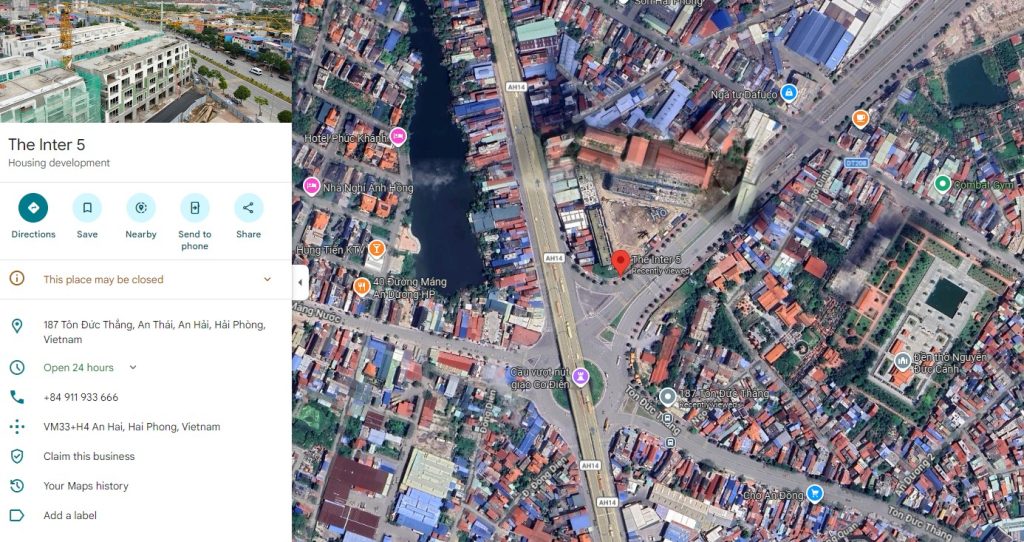Screen dimensions: 1024x542
Task: Select Đền thờ Nguyễn Đức Cảnh marker
Action: pyautogui.click(x=903, y=360)
